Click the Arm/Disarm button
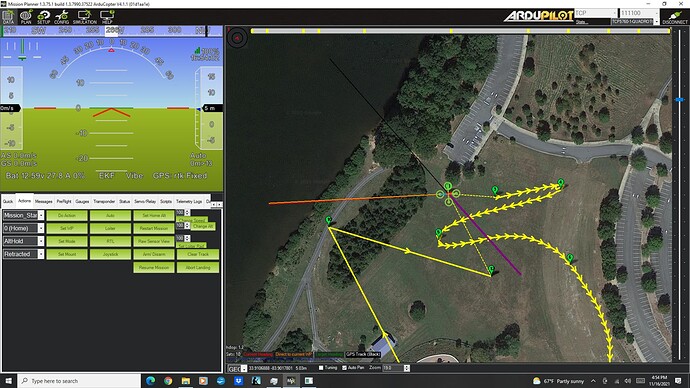This screenshot has width=690, height=388. point(154,254)
